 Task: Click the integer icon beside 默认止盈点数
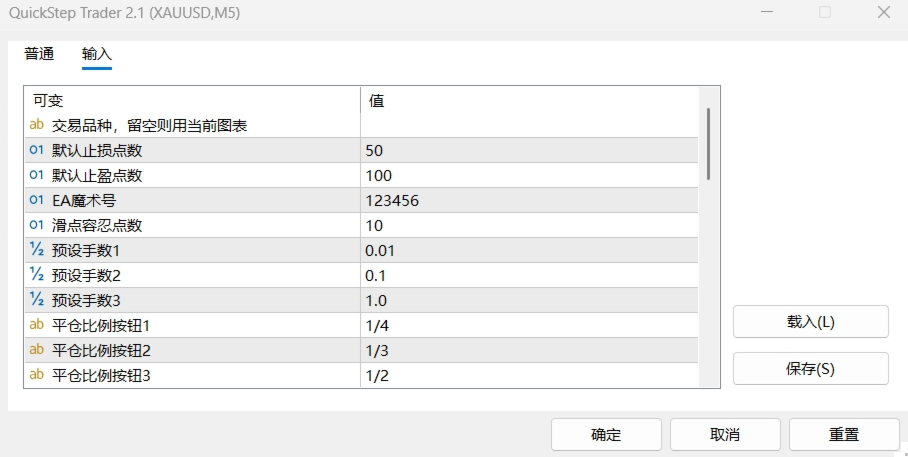click(37, 175)
